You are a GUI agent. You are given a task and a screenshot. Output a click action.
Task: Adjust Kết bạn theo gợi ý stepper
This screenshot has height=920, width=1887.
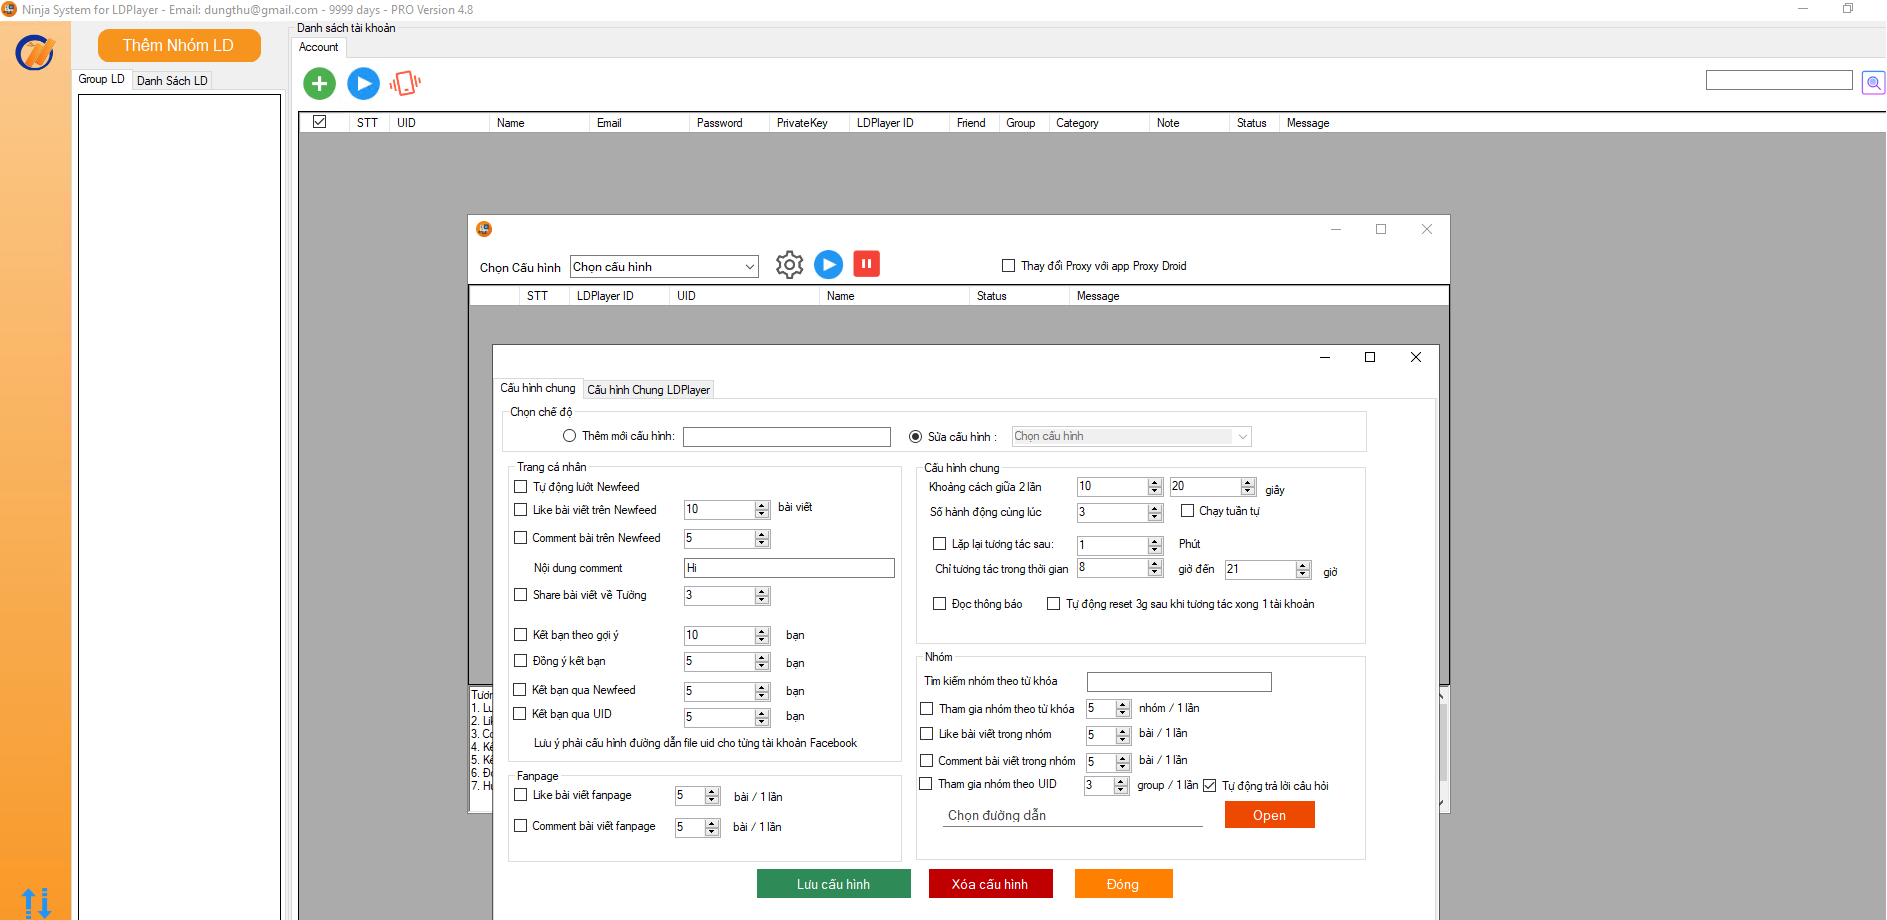coord(762,636)
